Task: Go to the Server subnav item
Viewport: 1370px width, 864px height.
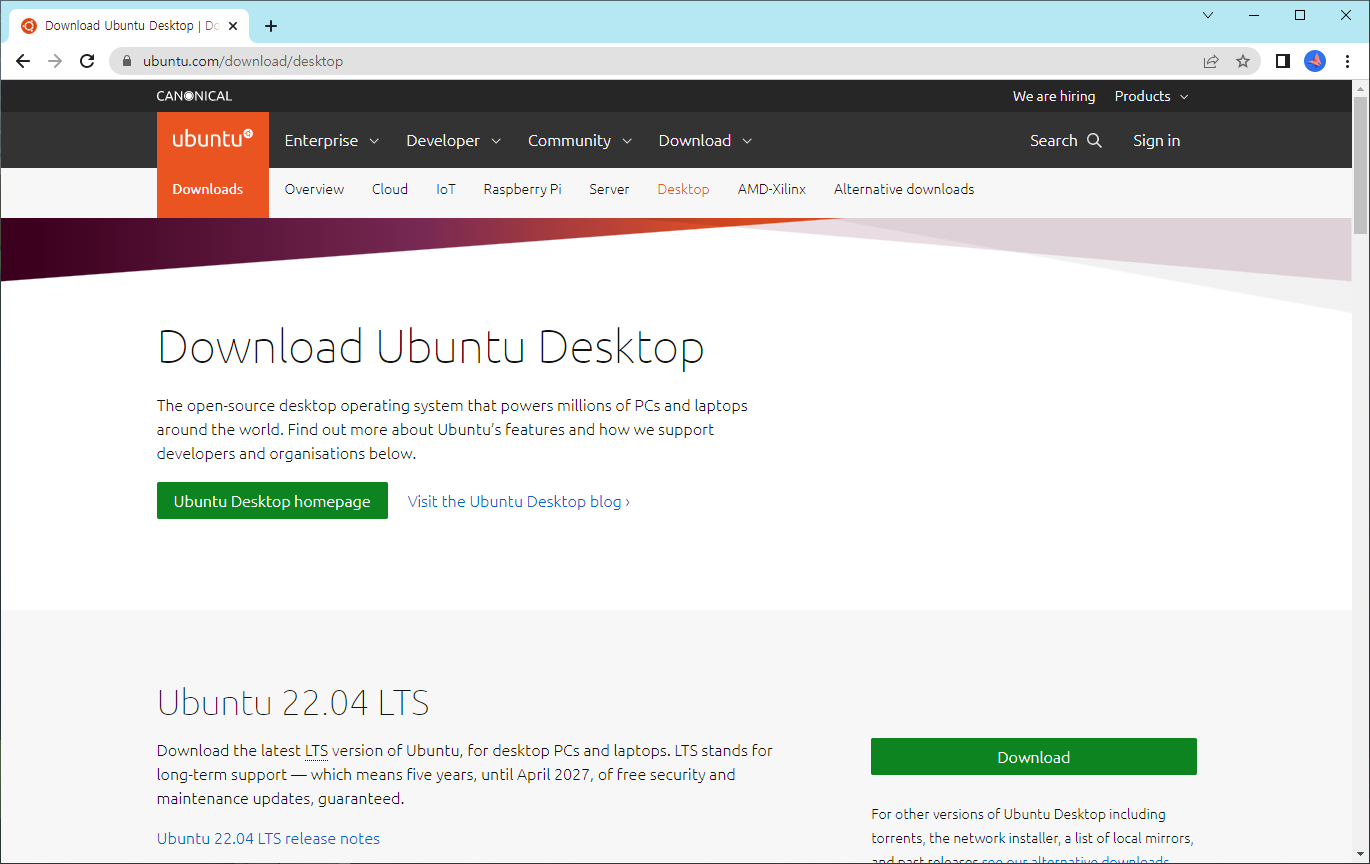Action: (609, 189)
